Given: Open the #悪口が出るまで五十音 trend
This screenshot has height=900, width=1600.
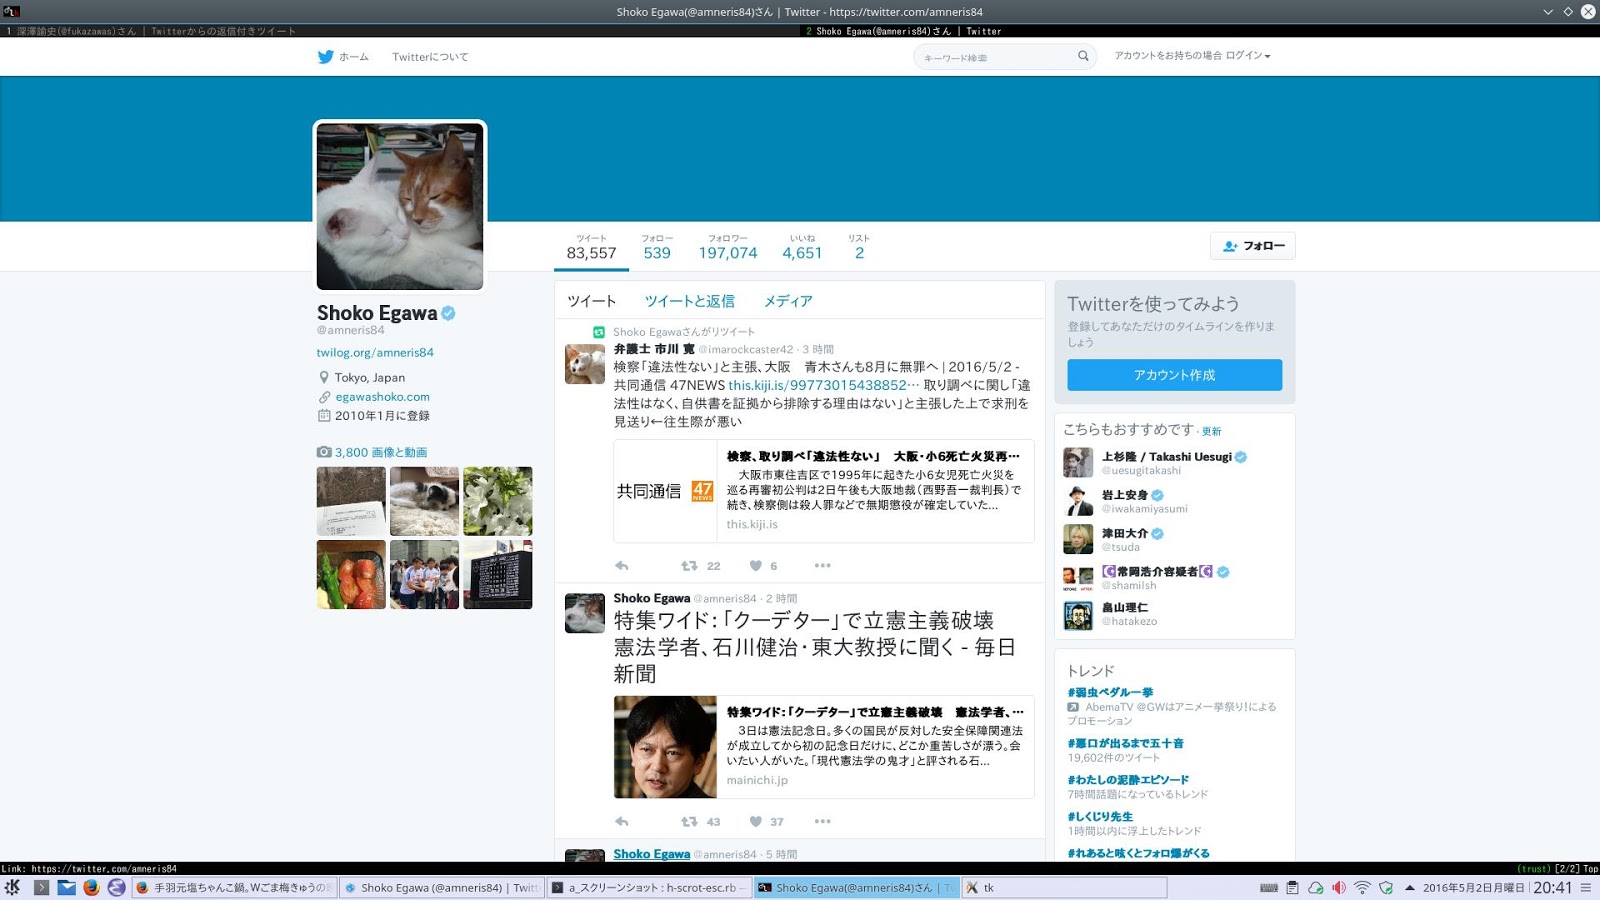Looking at the screenshot, I should click(x=1125, y=743).
